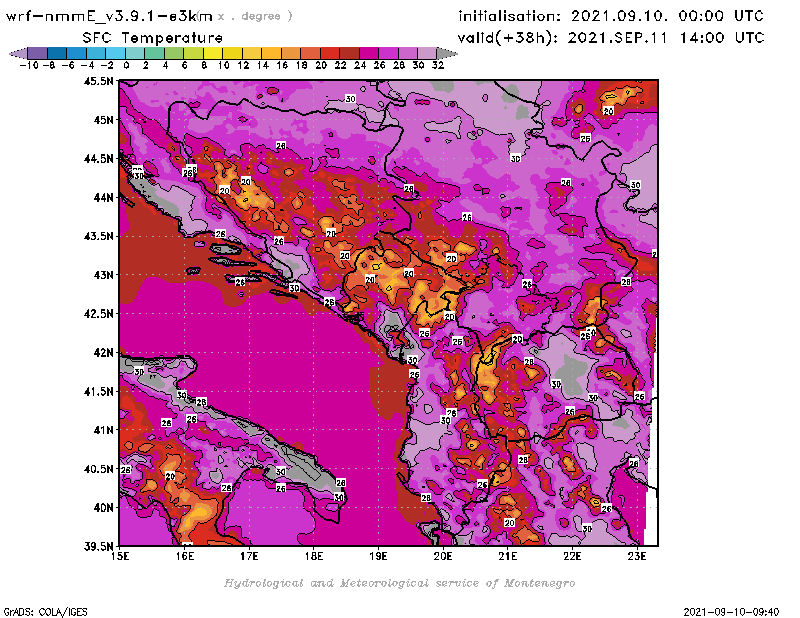Click the dark red legend swatch between 22 and 24
Viewport: 800px width, 618px height.
(349, 53)
